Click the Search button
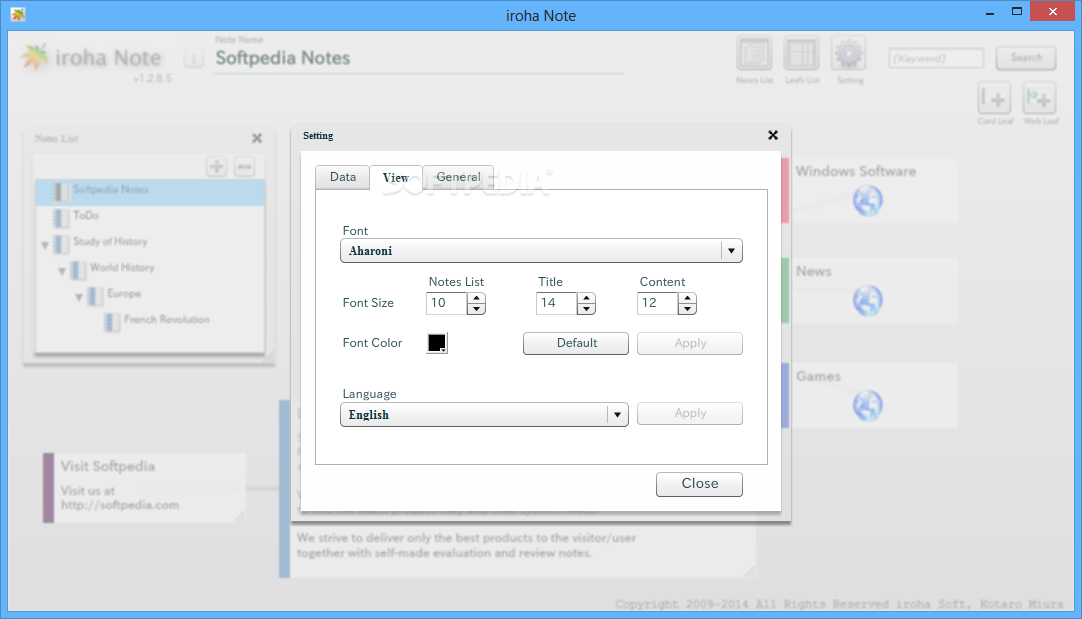 click(x=1026, y=58)
